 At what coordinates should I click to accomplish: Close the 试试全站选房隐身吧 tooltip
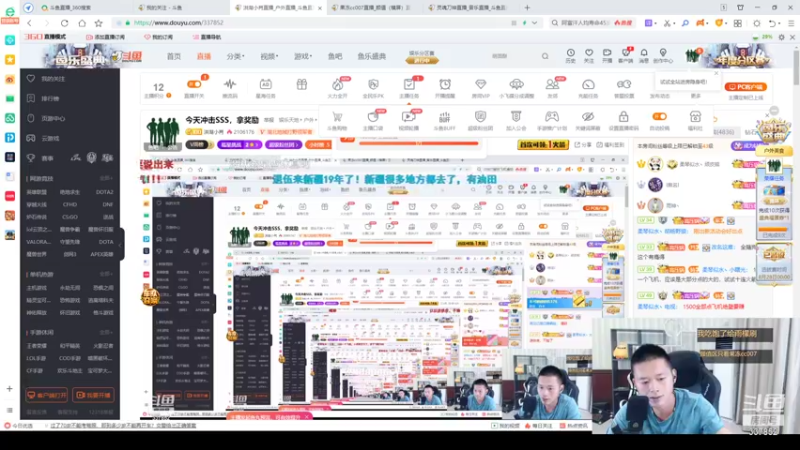coord(715,73)
